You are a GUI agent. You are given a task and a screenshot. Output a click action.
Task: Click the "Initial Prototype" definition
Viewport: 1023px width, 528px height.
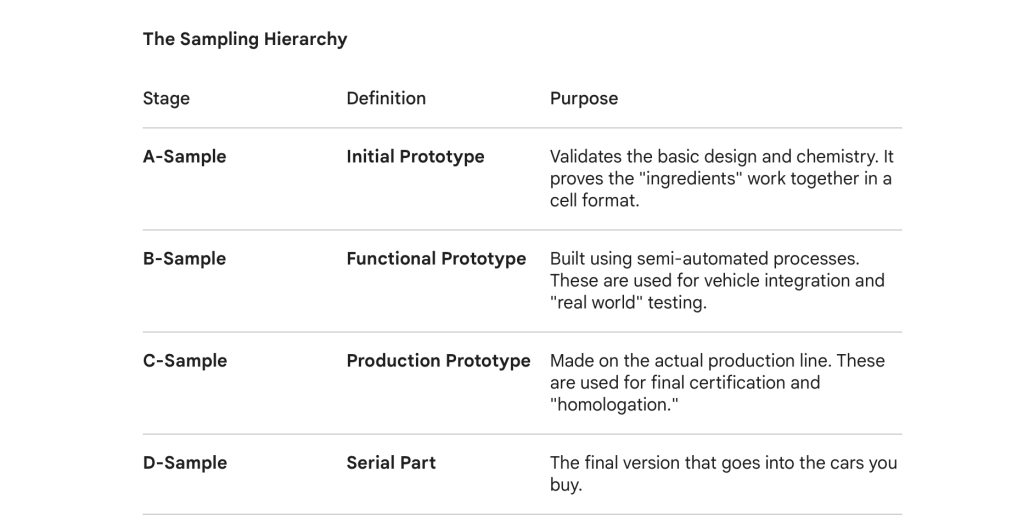(x=415, y=157)
